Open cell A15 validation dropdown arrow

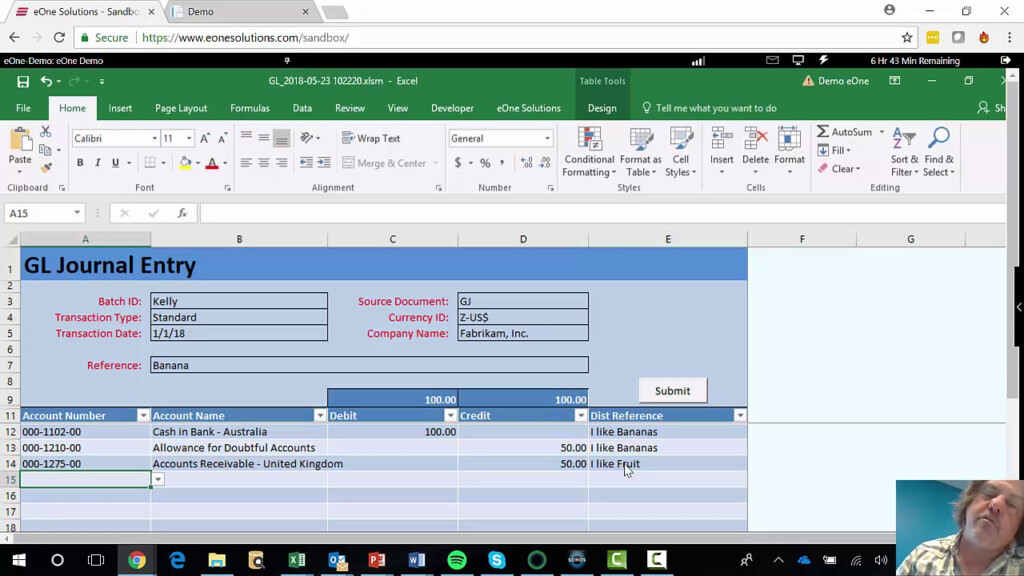pyautogui.click(x=158, y=479)
